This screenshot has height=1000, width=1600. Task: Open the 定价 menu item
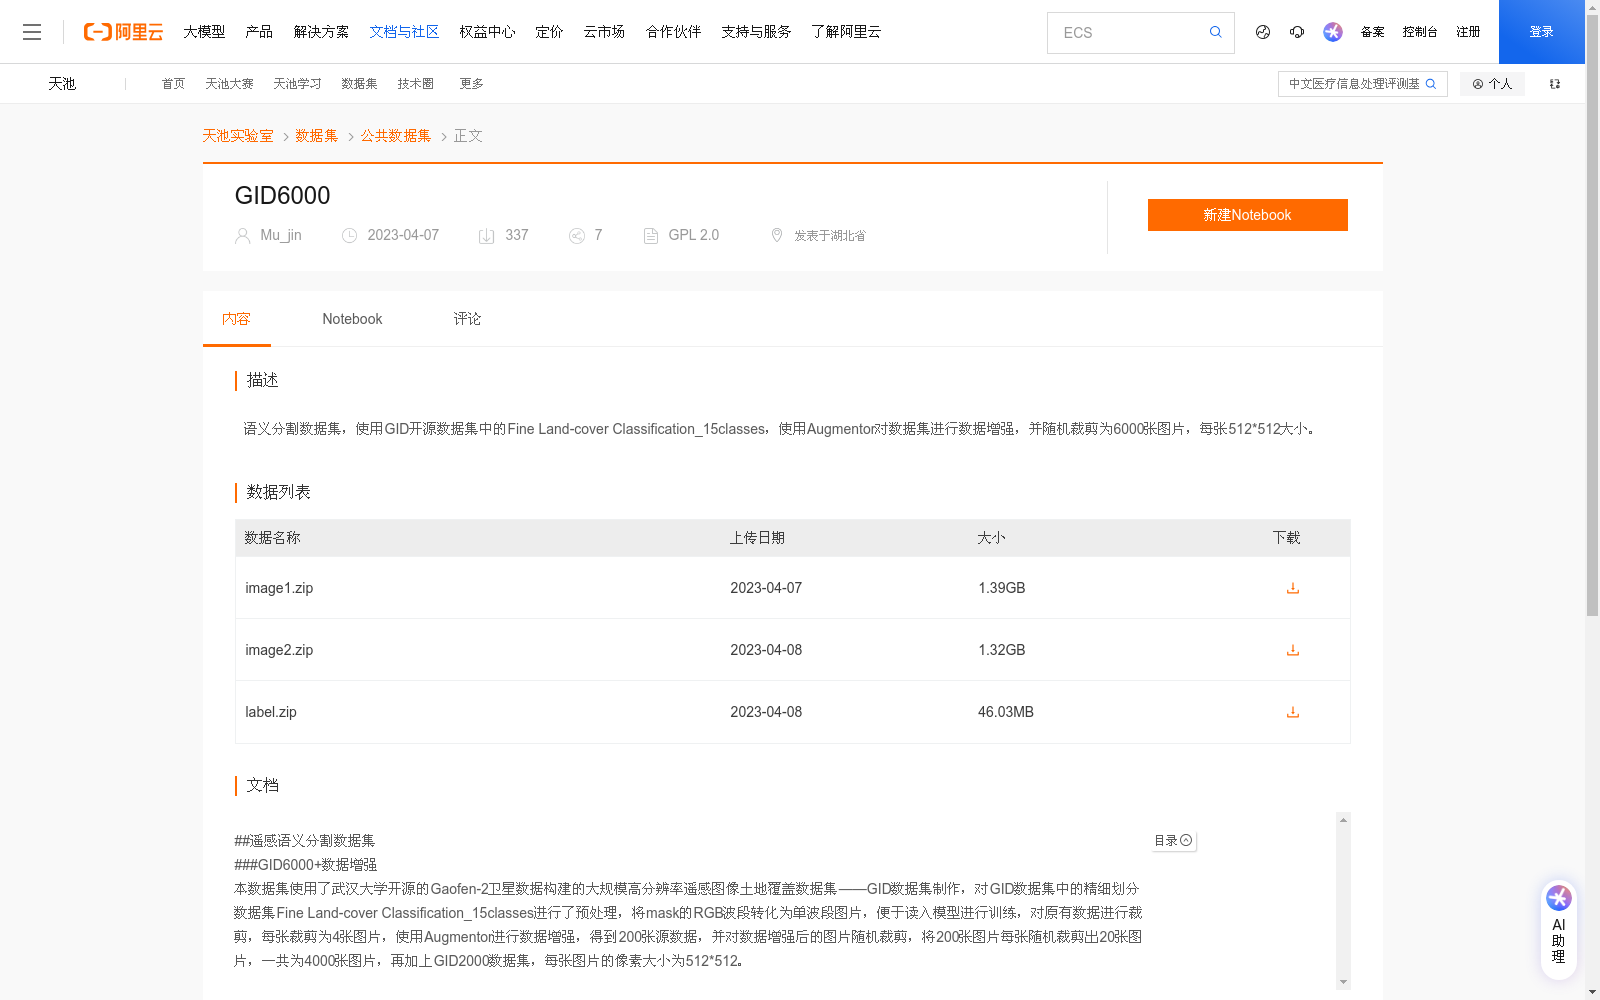click(x=549, y=32)
